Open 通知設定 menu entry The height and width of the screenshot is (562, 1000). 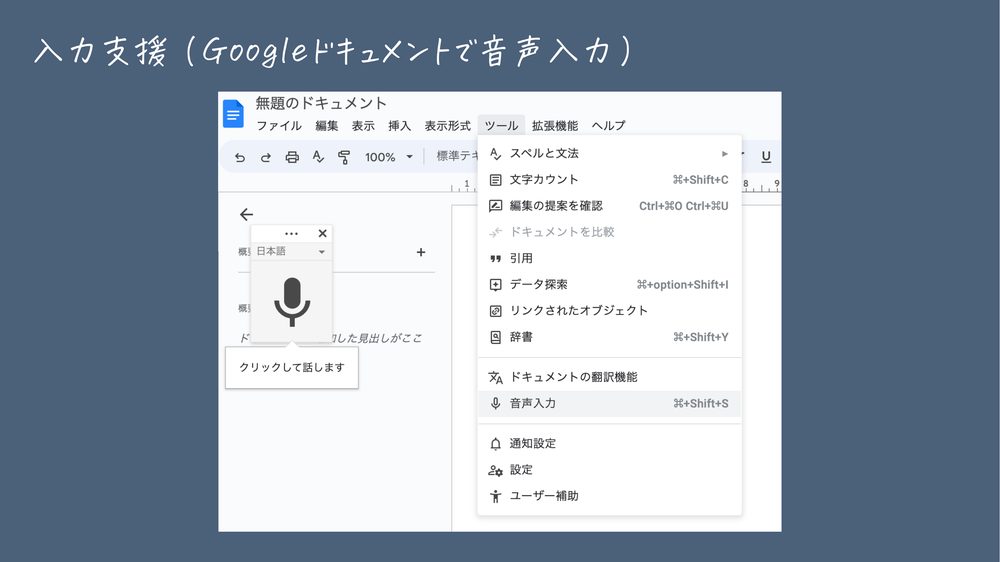pyautogui.click(x=609, y=443)
